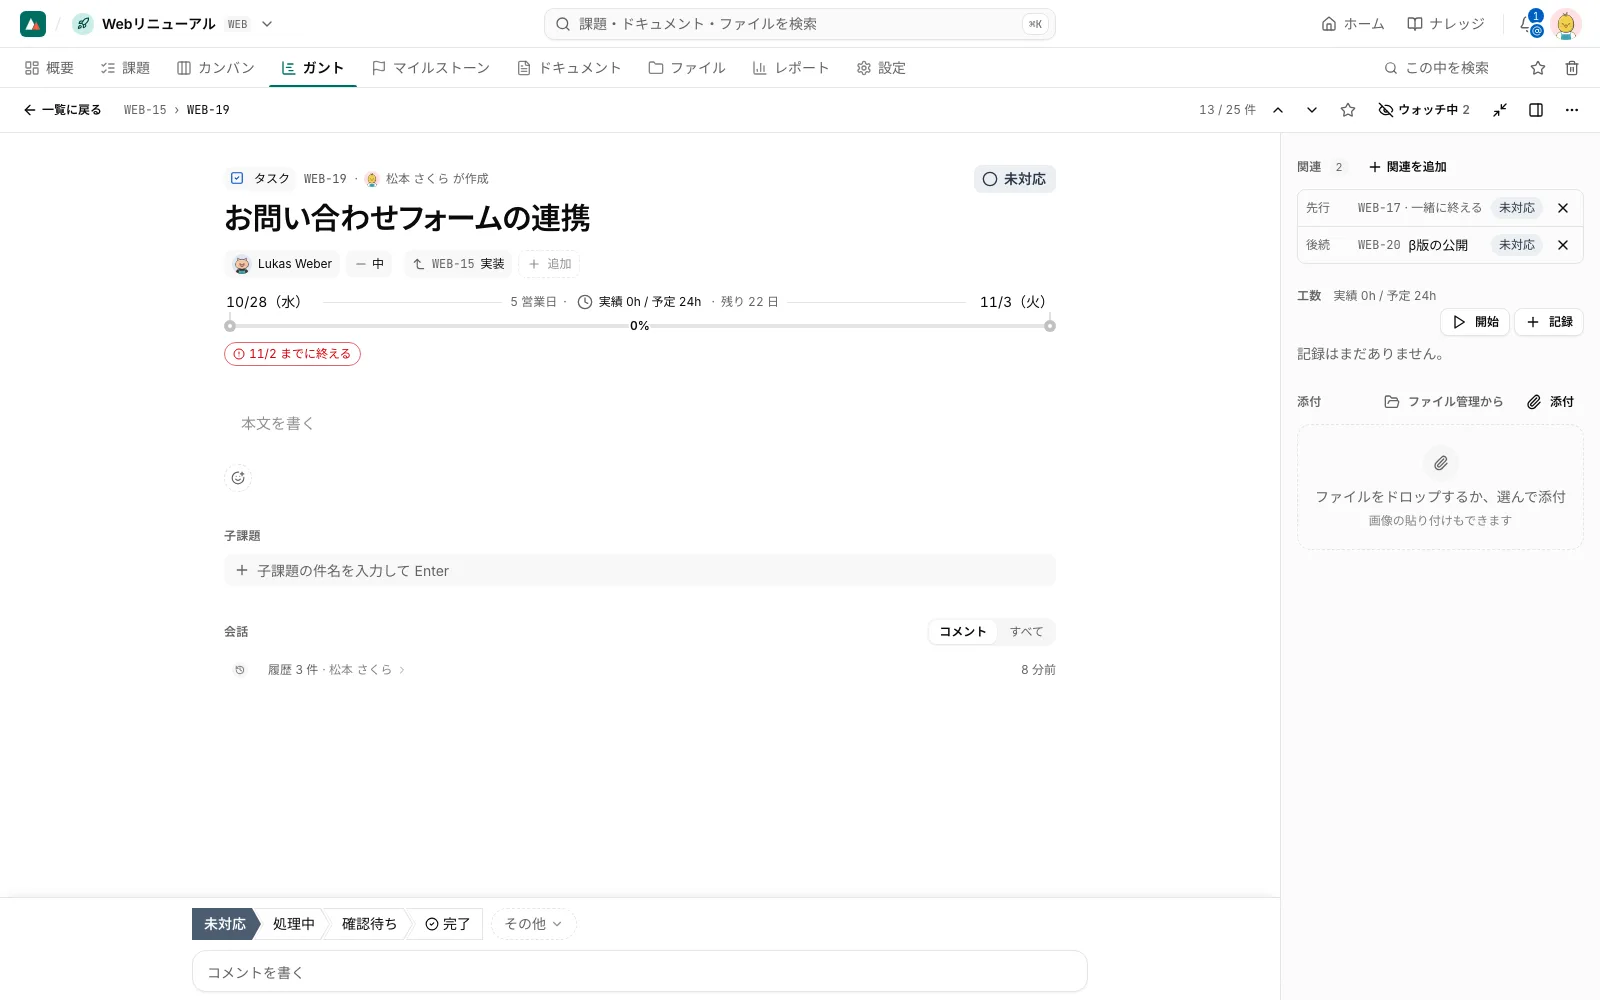Image resolution: width=1600 pixels, height=1000 pixels.
Task: Click the コメントを書く input
Action: (640, 971)
